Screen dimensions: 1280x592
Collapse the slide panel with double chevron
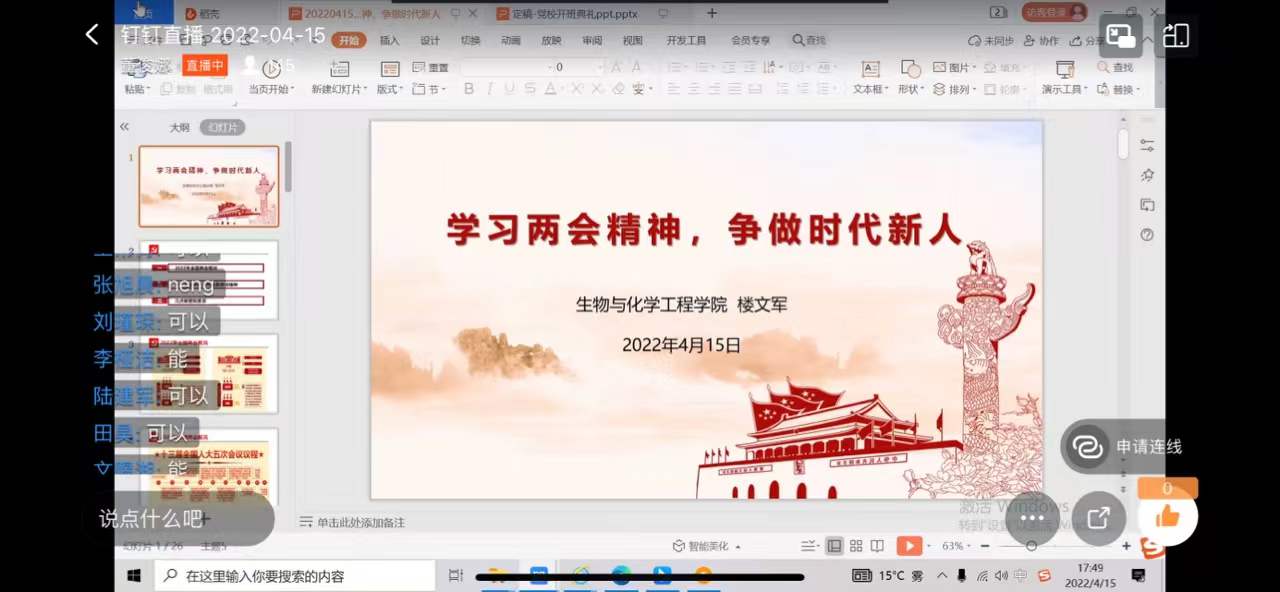click(125, 127)
